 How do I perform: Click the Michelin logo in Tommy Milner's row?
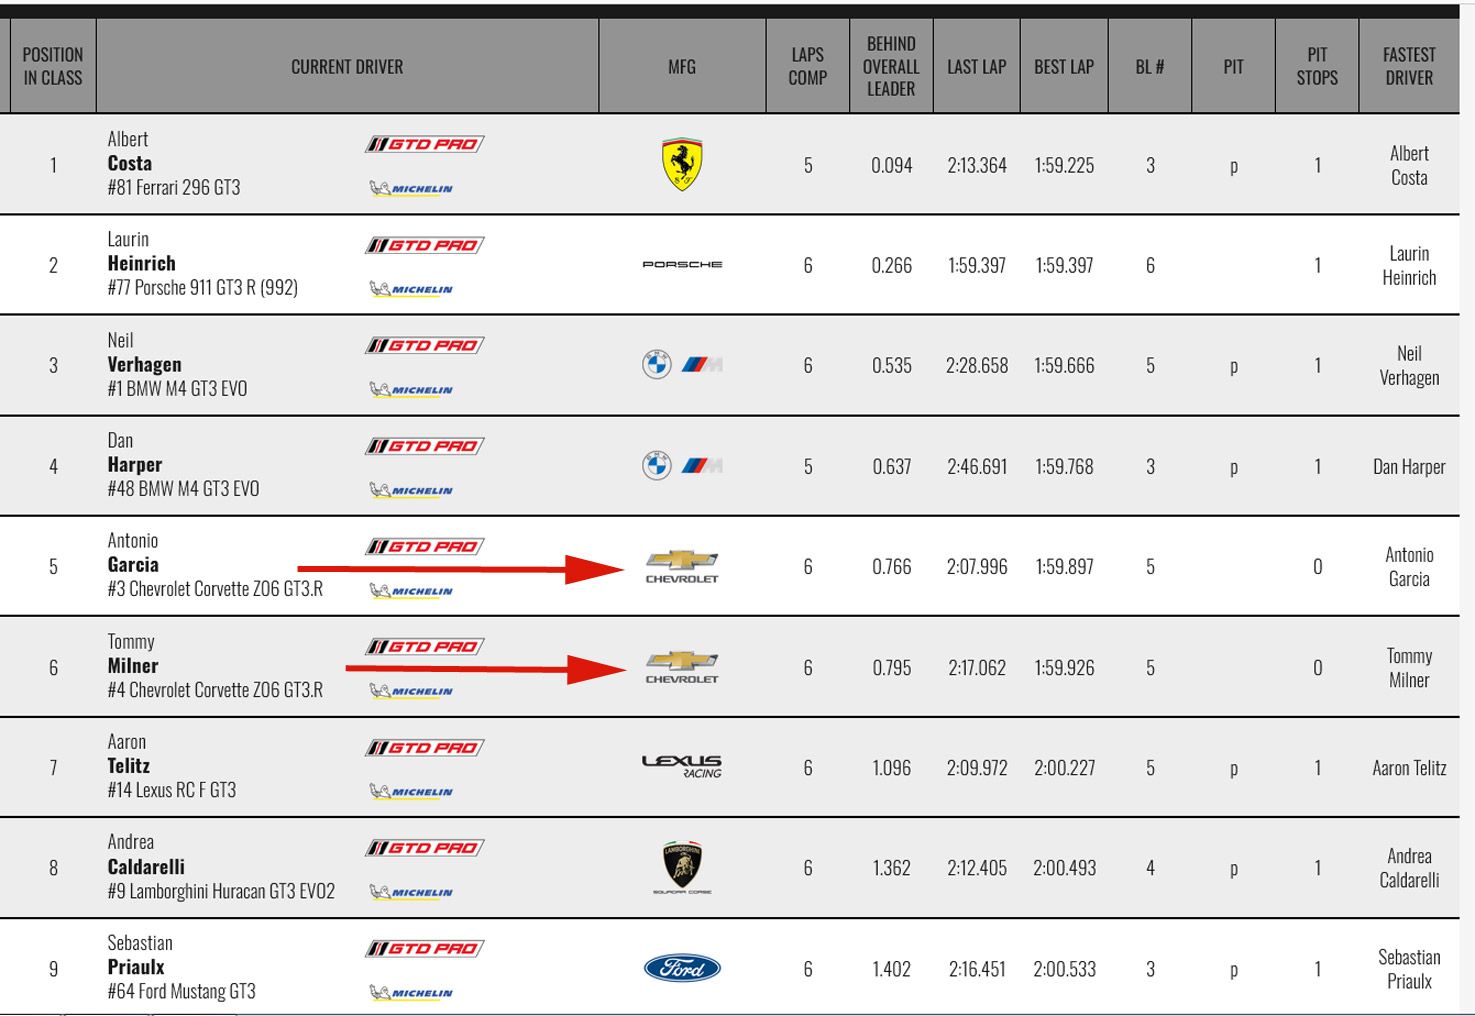411,691
